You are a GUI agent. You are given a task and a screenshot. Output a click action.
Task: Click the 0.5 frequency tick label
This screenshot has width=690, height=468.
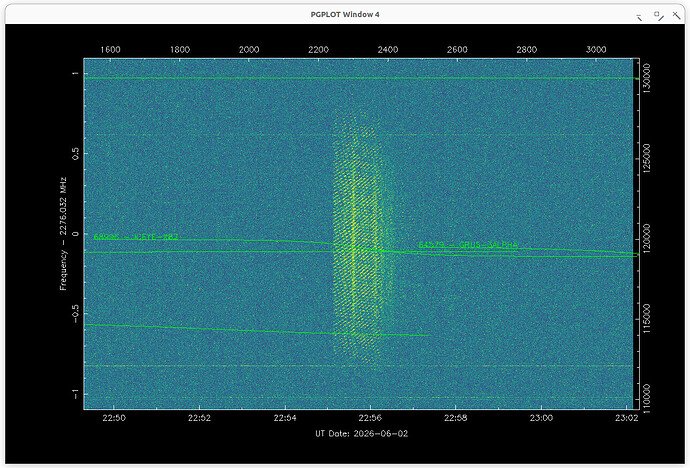pyautogui.click(x=75, y=154)
